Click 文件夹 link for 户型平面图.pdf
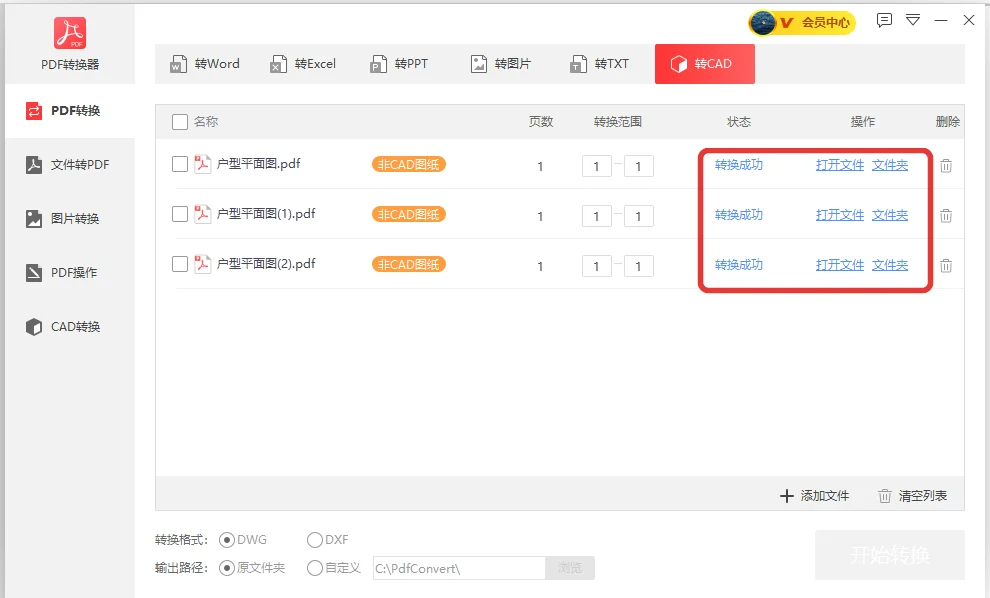The image size is (990, 598). click(890, 165)
